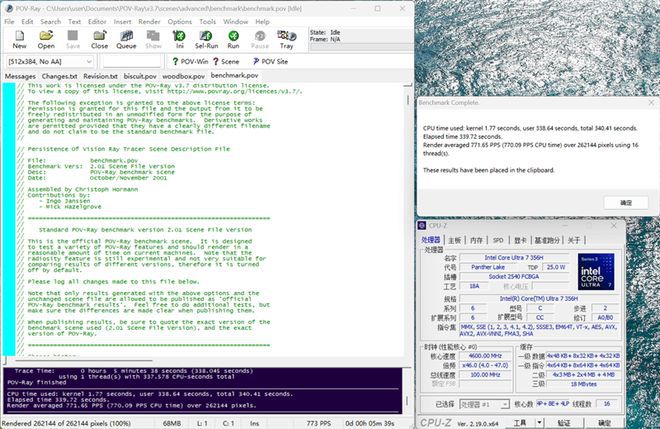Close the Benchmark Complete dialog
Screen dimensions: 660x429
click(x=652, y=102)
